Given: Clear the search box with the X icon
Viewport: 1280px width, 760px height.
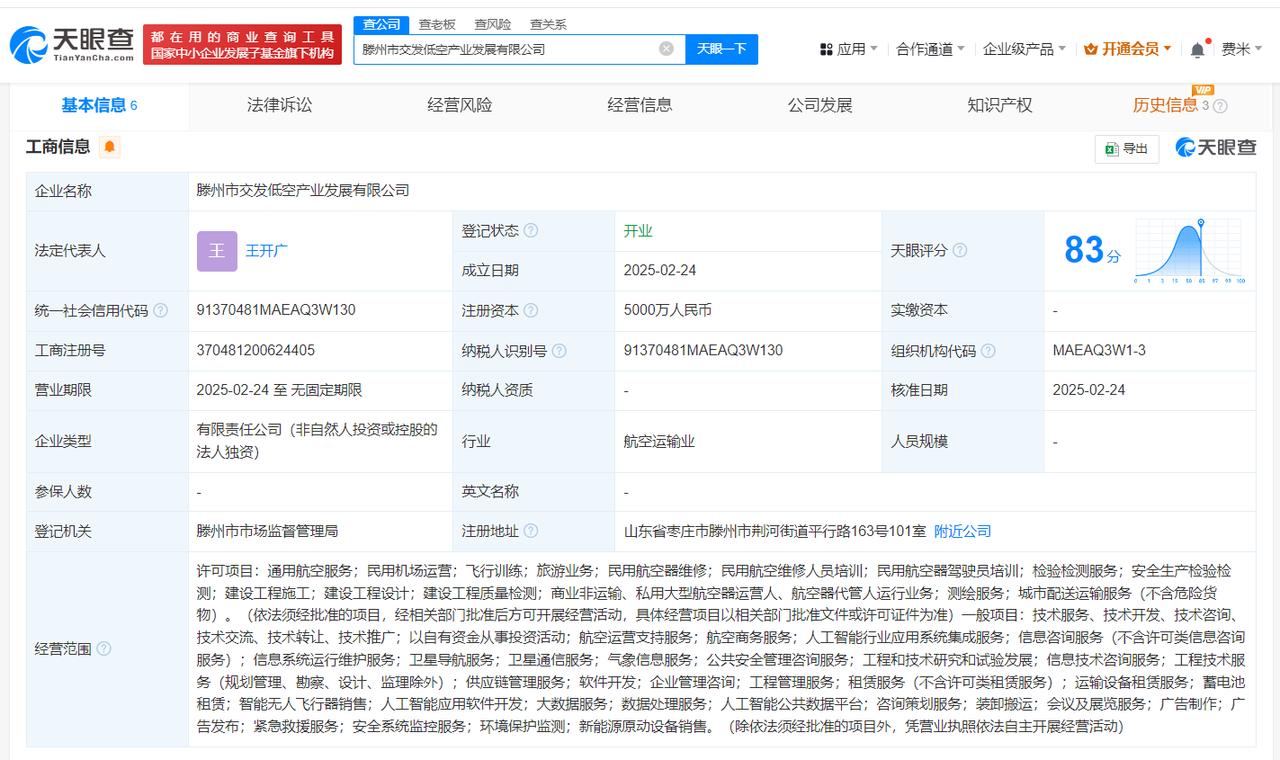Looking at the screenshot, I should (x=666, y=49).
